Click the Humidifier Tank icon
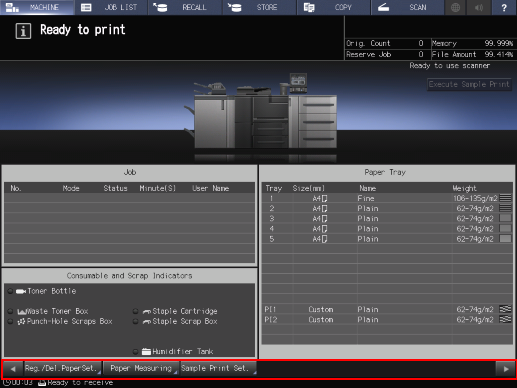Image resolution: width=517 pixels, height=388 pixels. coord(146,351)
